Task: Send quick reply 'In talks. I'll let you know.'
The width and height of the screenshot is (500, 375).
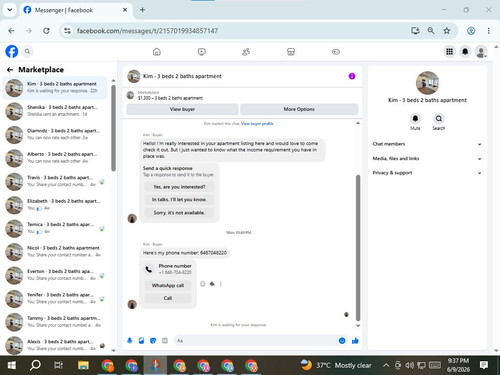Action: tap(179, 200)
